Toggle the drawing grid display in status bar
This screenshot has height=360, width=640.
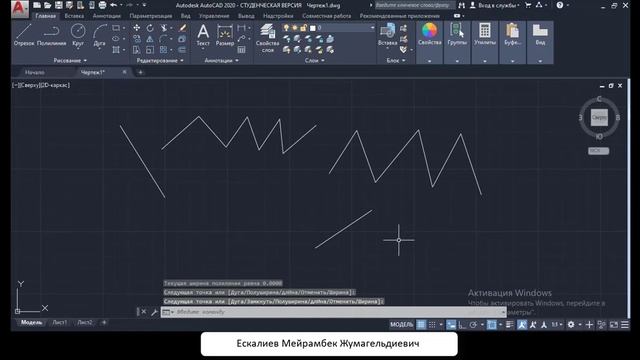coord(421,324)
